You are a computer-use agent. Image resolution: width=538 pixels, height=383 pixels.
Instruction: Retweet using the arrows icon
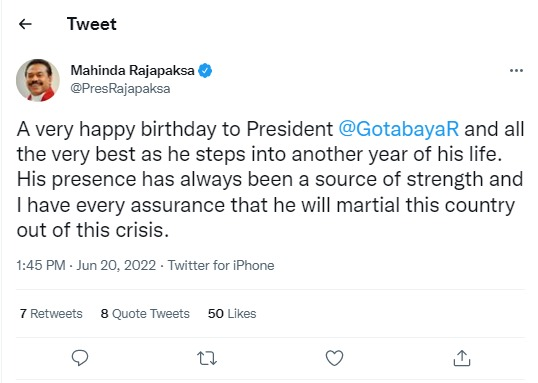click(207, 358)
